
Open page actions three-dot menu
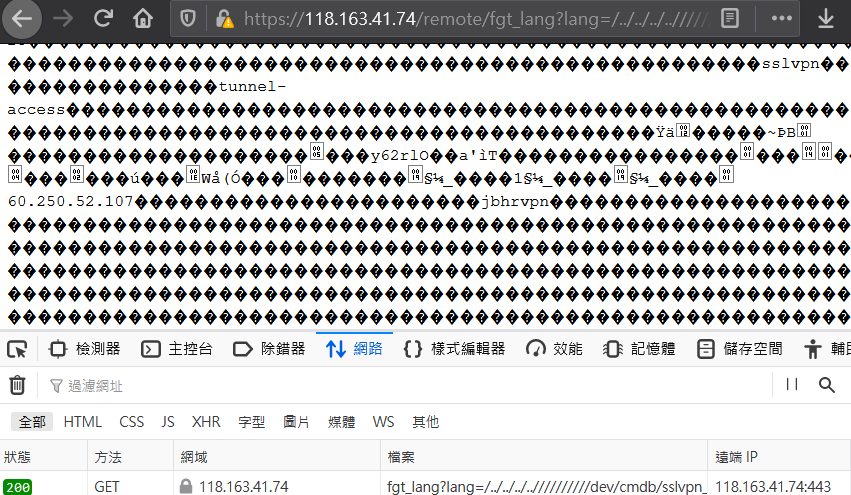point(782,19)
